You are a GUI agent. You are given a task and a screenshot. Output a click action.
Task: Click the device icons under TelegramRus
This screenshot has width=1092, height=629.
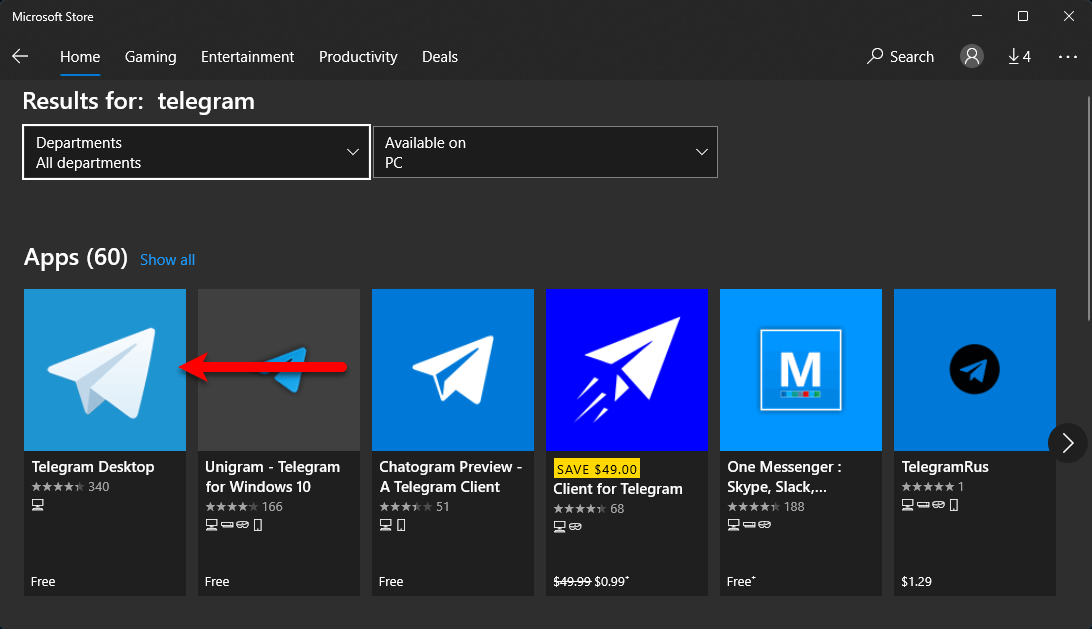click(930, 505)
